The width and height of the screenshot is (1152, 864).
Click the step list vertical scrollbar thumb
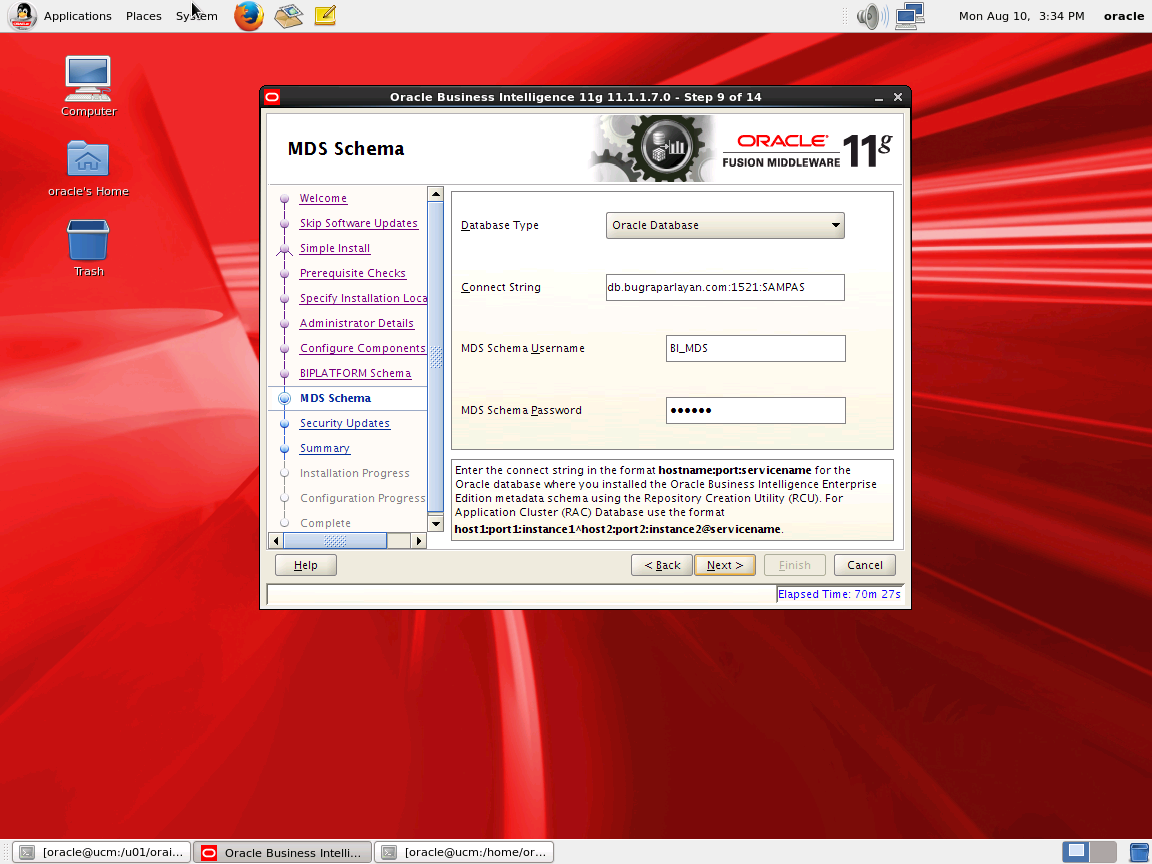[436, 357]
